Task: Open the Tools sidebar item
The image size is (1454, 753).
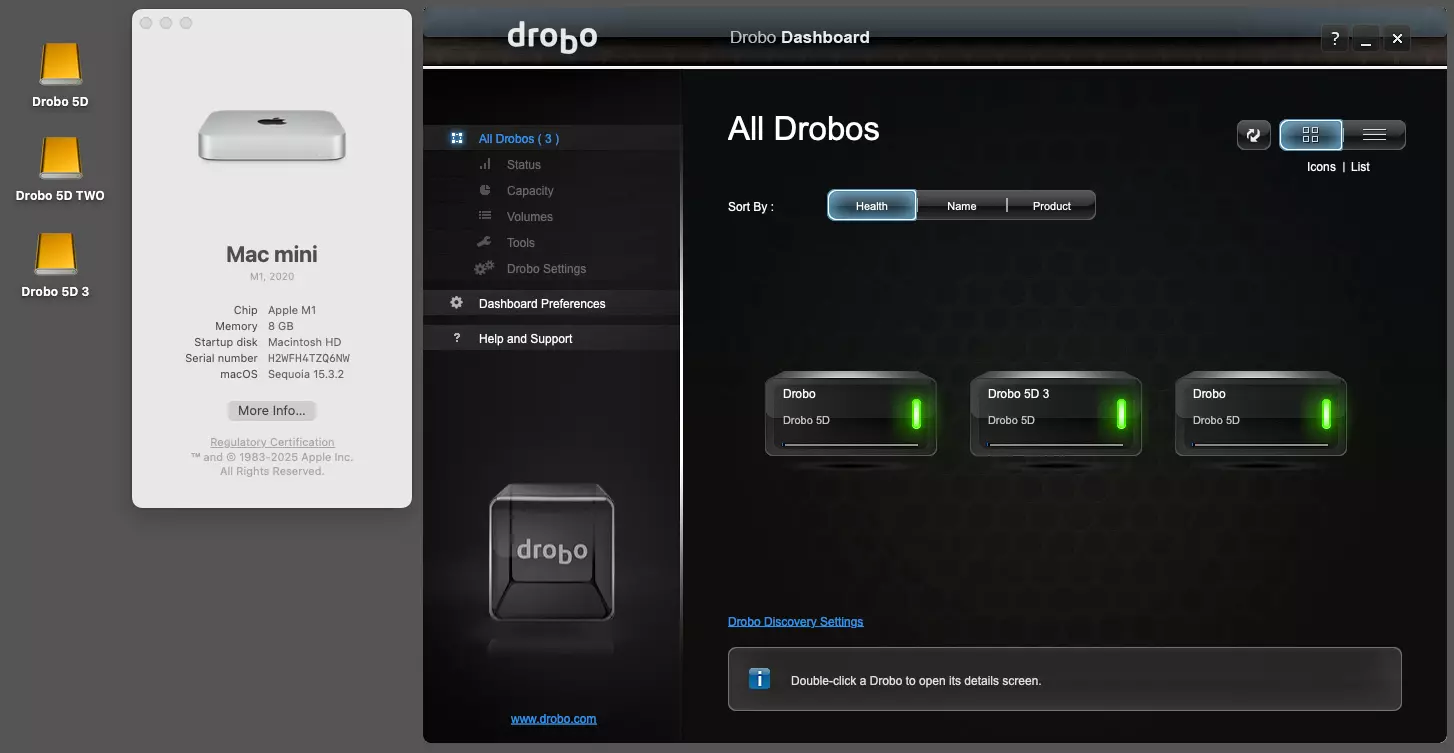Action: pos(520,243)
